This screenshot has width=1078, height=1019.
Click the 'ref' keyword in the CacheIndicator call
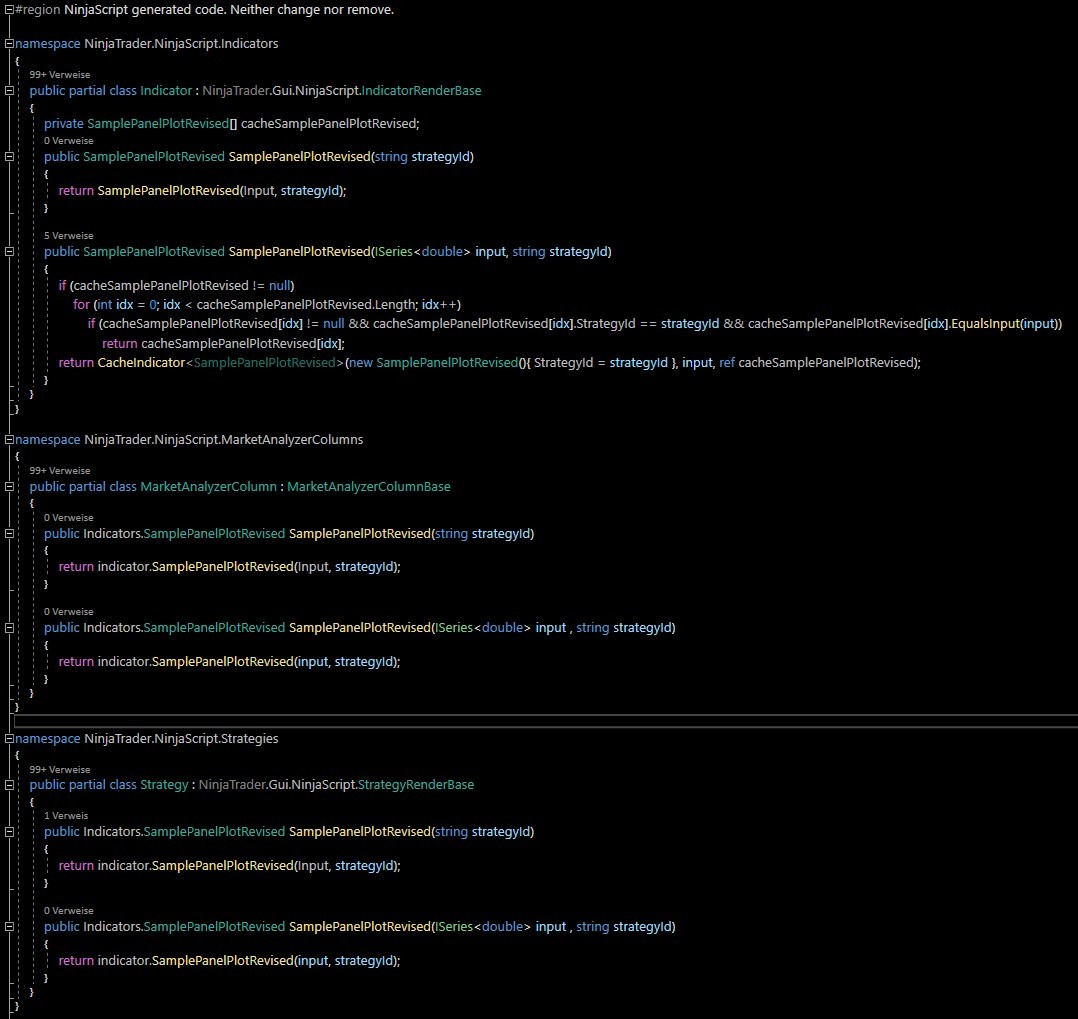tap(727, 362)
